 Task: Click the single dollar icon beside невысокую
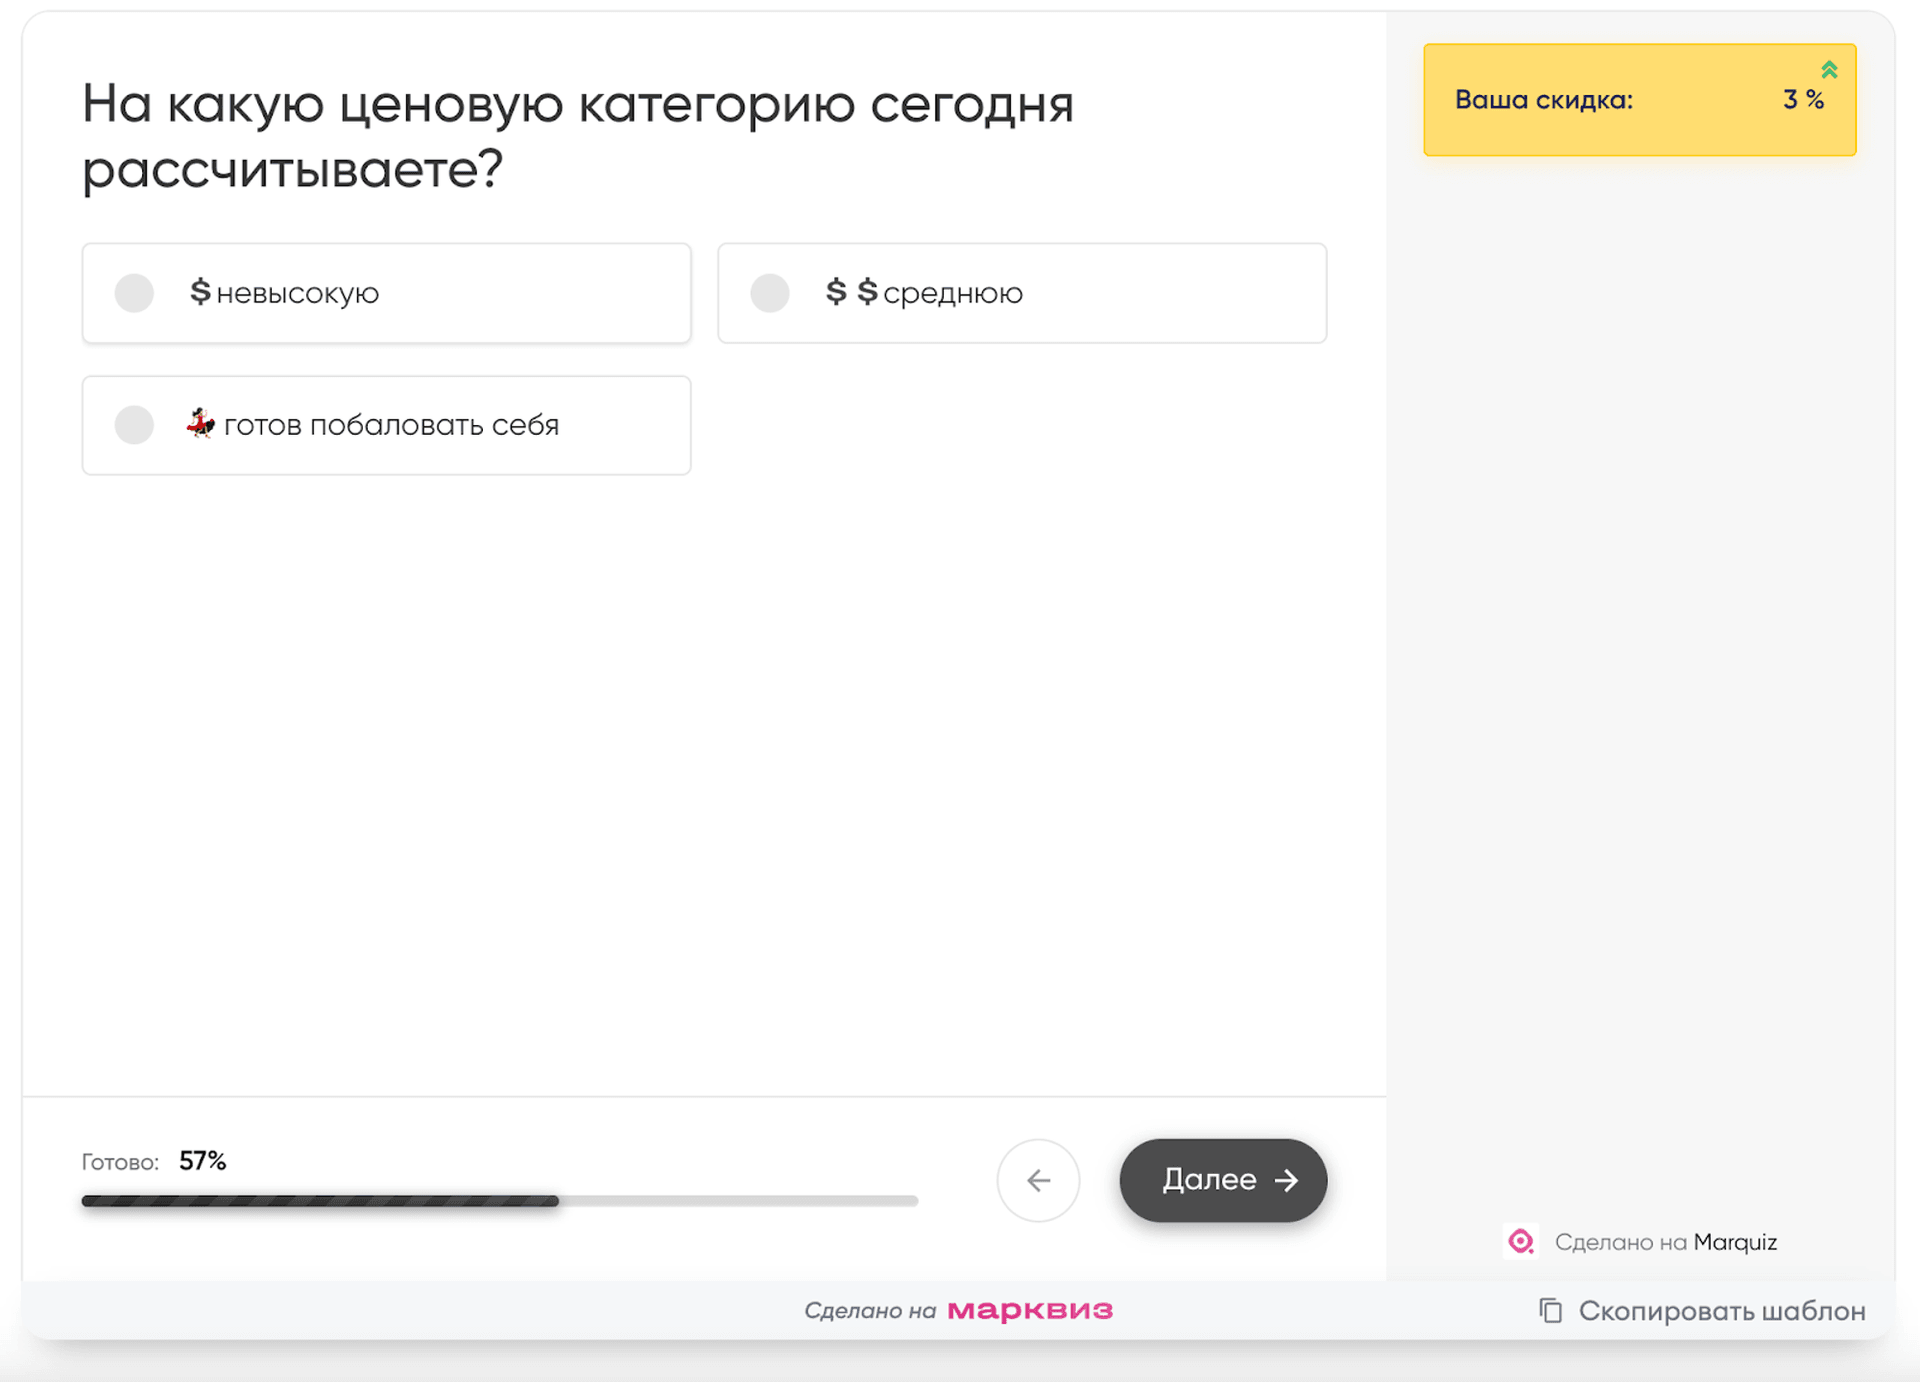pyautogui.click(x=199, y=292)
